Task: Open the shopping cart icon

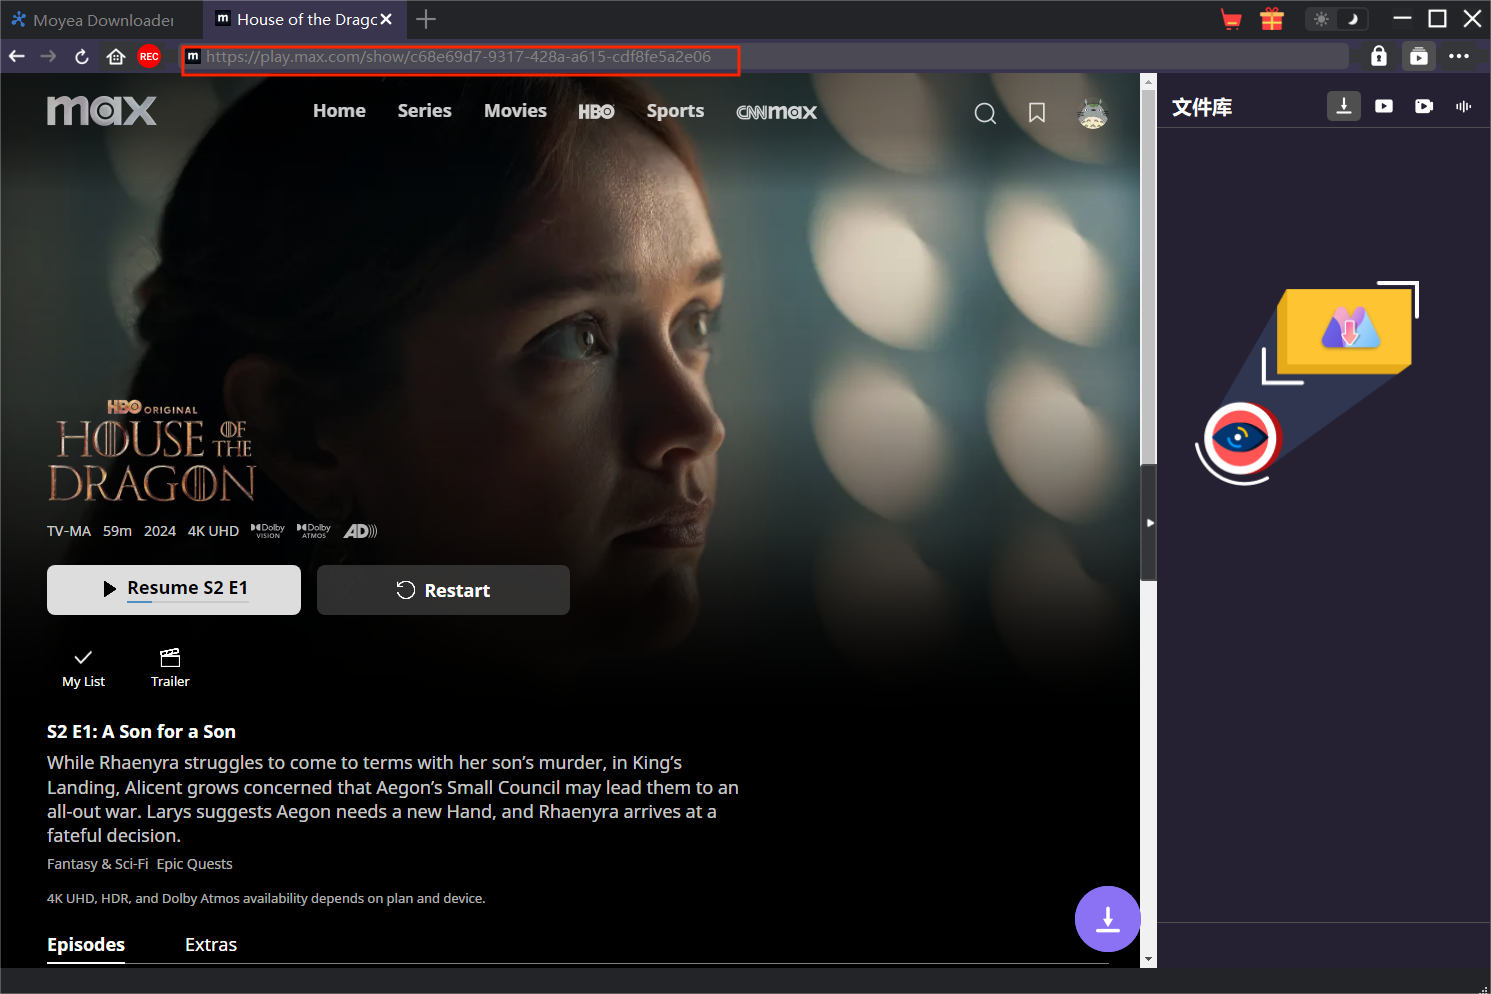Action: pos(1231,19)
